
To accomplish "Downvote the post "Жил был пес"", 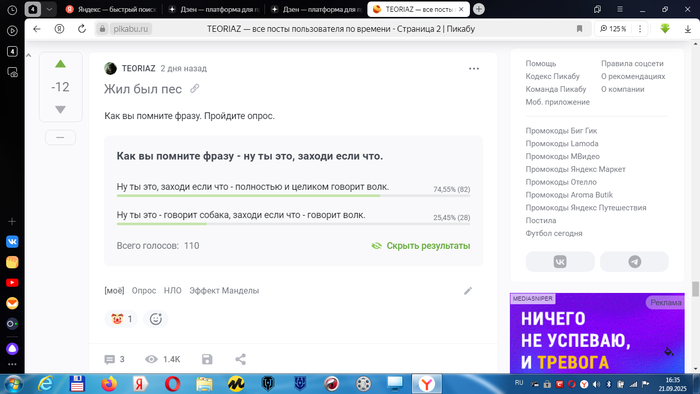I will 60,109.
